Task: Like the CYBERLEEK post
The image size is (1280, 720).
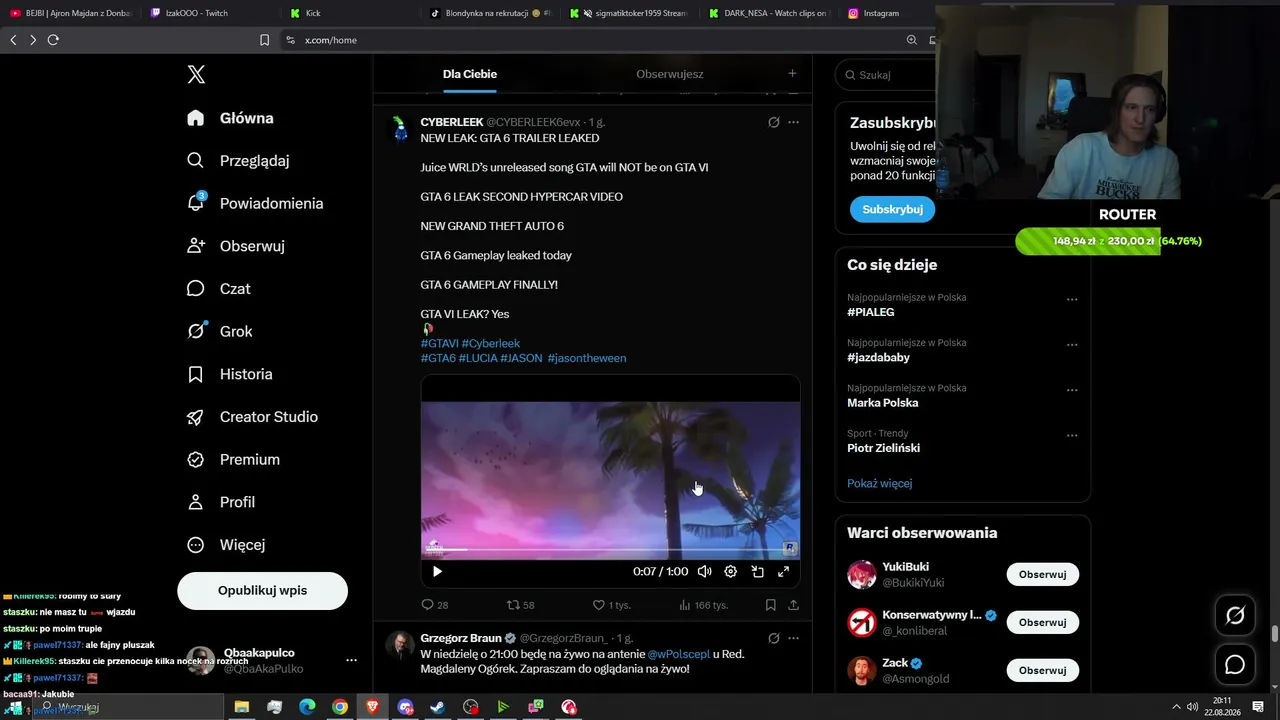Action: (x=611, y=605)
